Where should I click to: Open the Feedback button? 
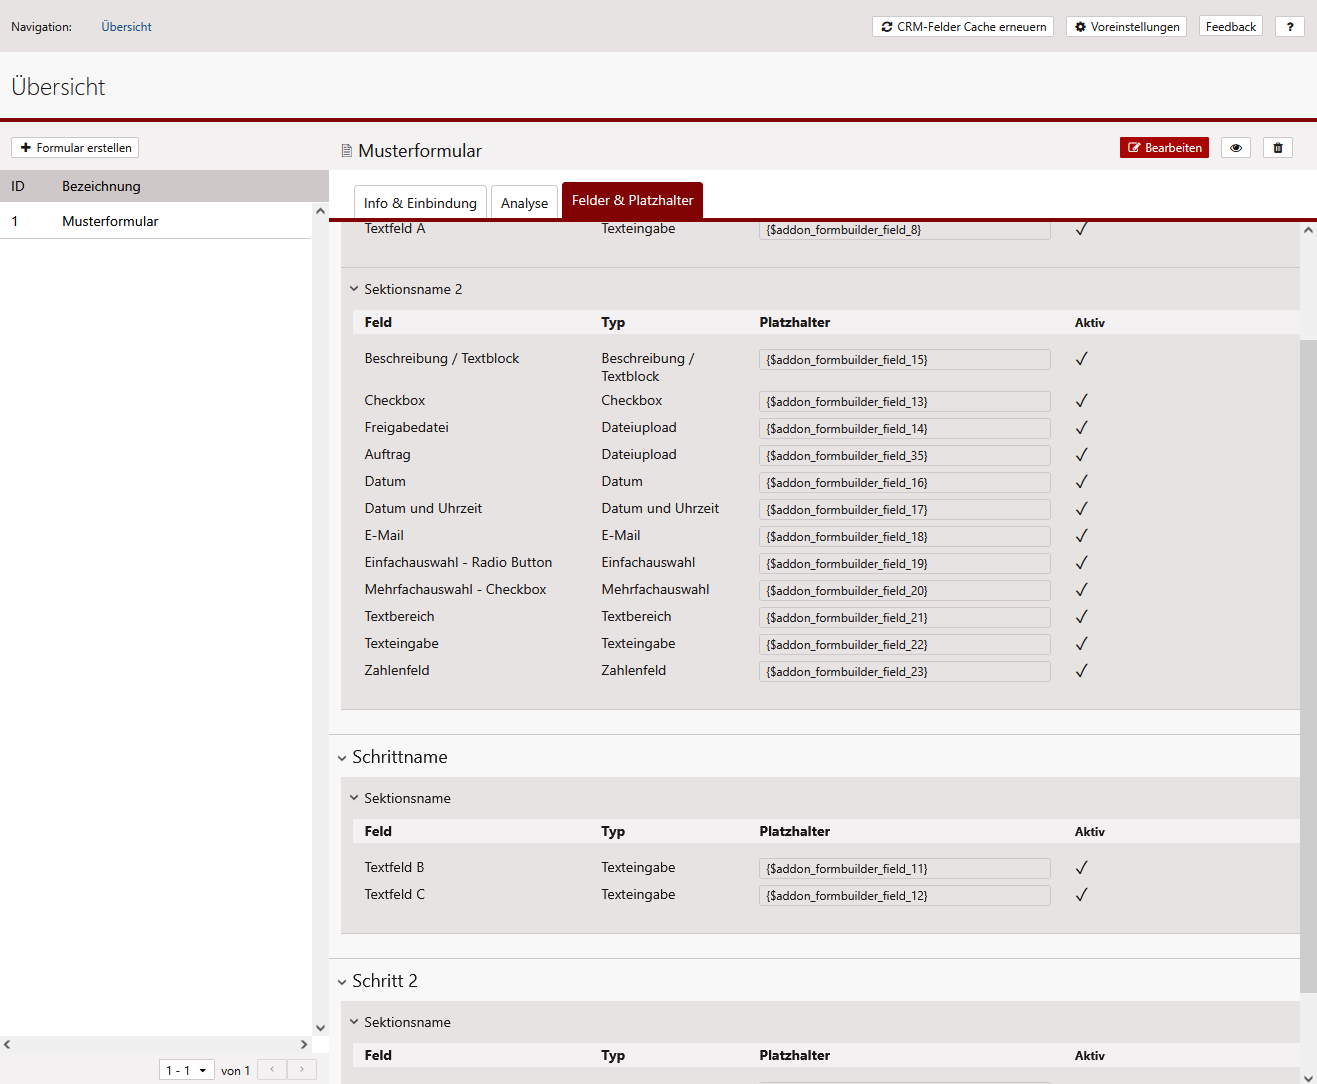pos(1230,27)
